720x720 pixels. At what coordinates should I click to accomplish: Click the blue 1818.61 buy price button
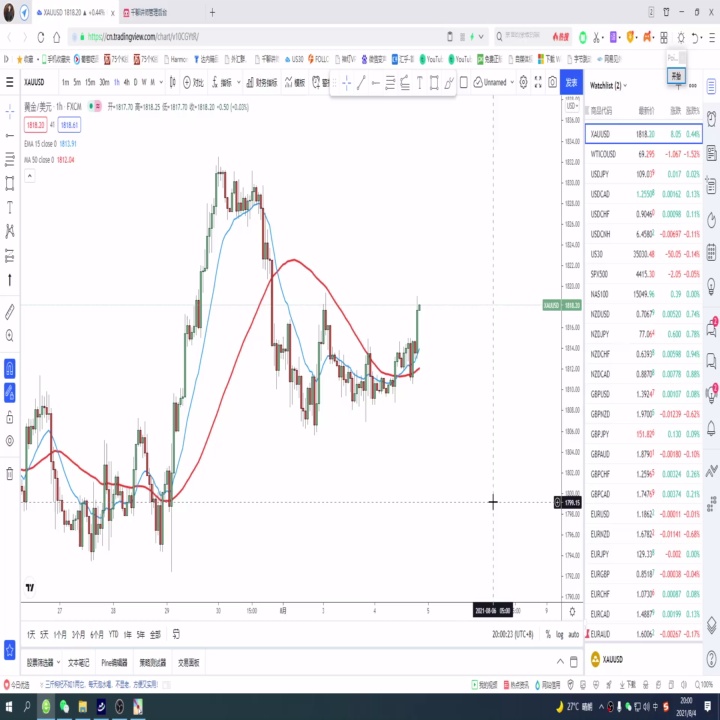pos(69,124)
